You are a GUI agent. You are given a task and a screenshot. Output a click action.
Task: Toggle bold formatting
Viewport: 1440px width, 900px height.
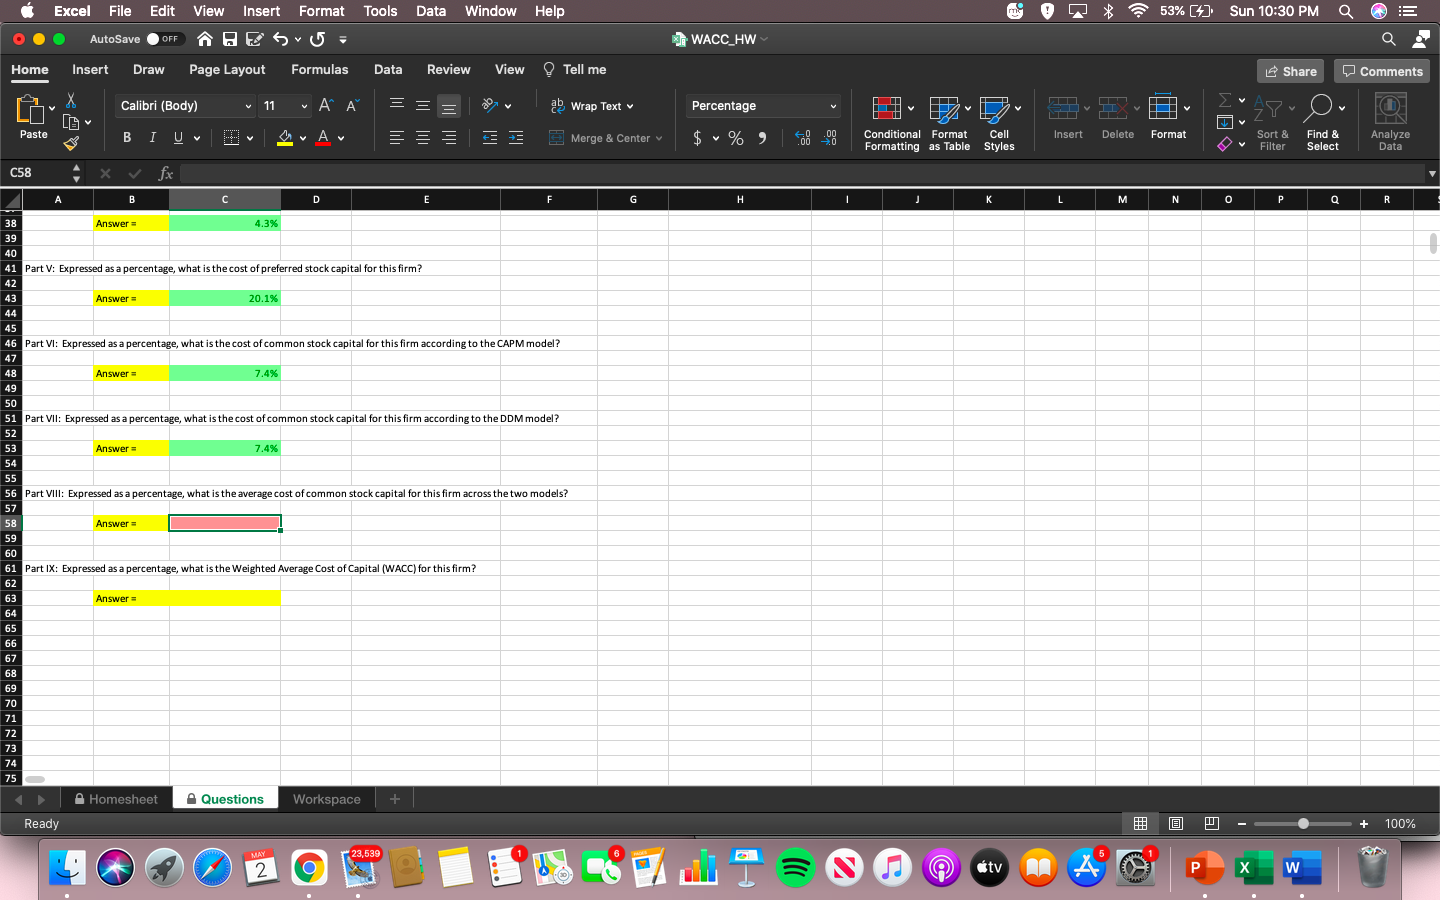point(126,137)
